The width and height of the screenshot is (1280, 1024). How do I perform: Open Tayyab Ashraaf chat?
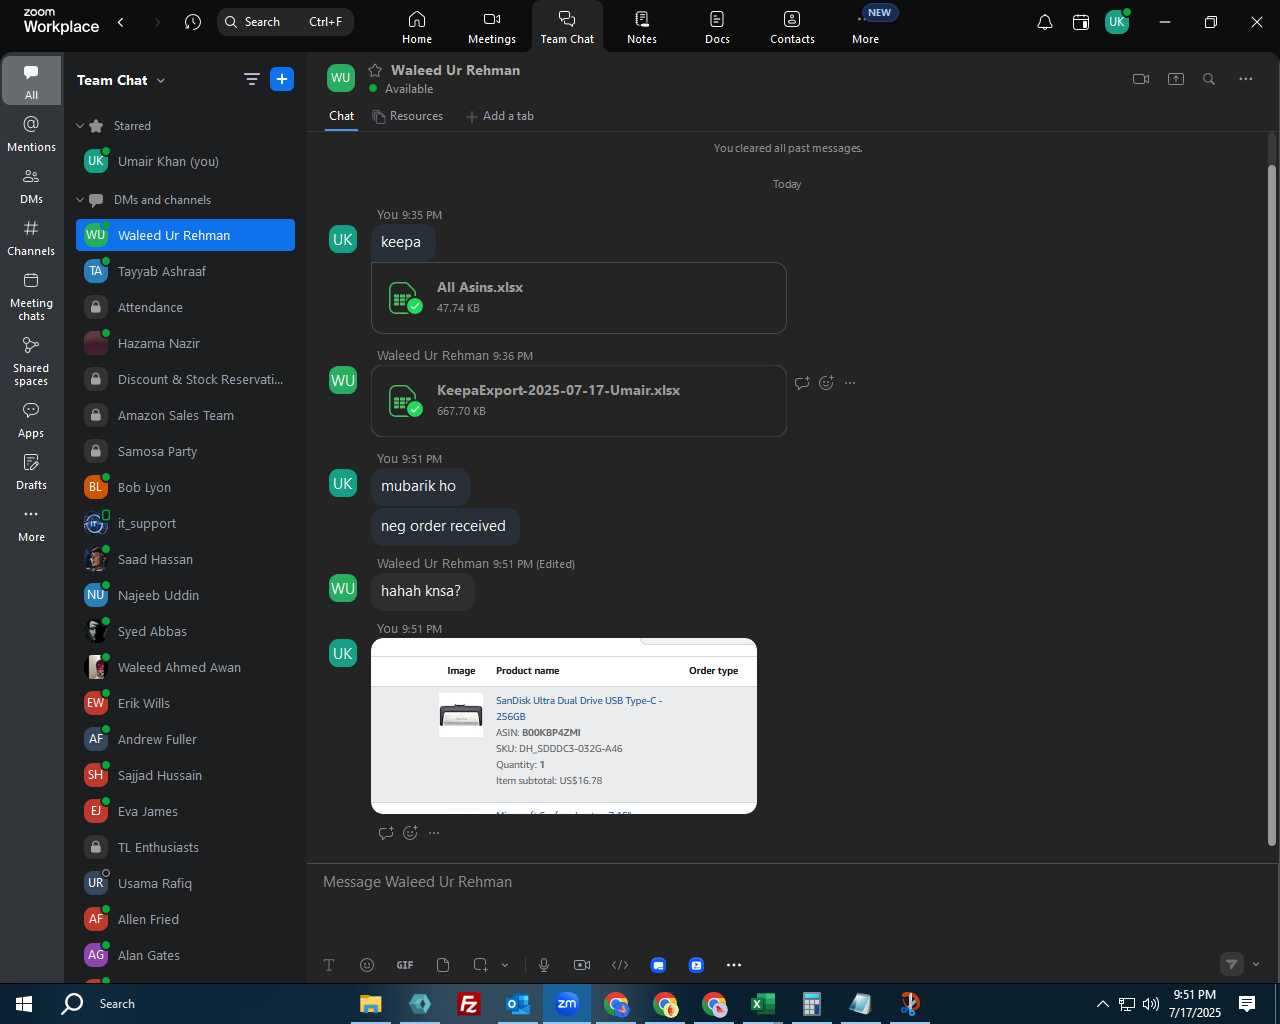(185, 271)
